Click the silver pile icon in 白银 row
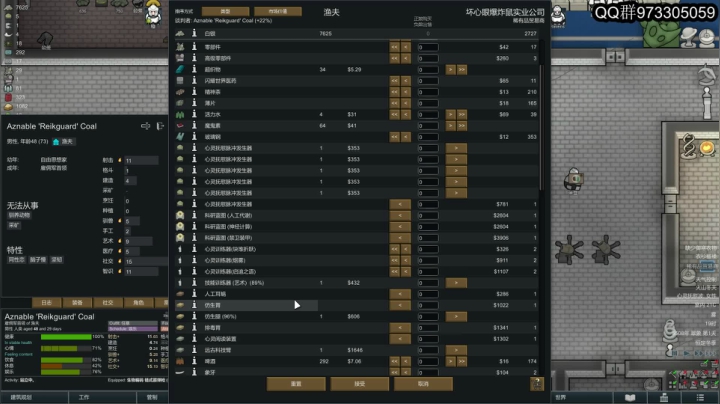 tap(180, 33)
